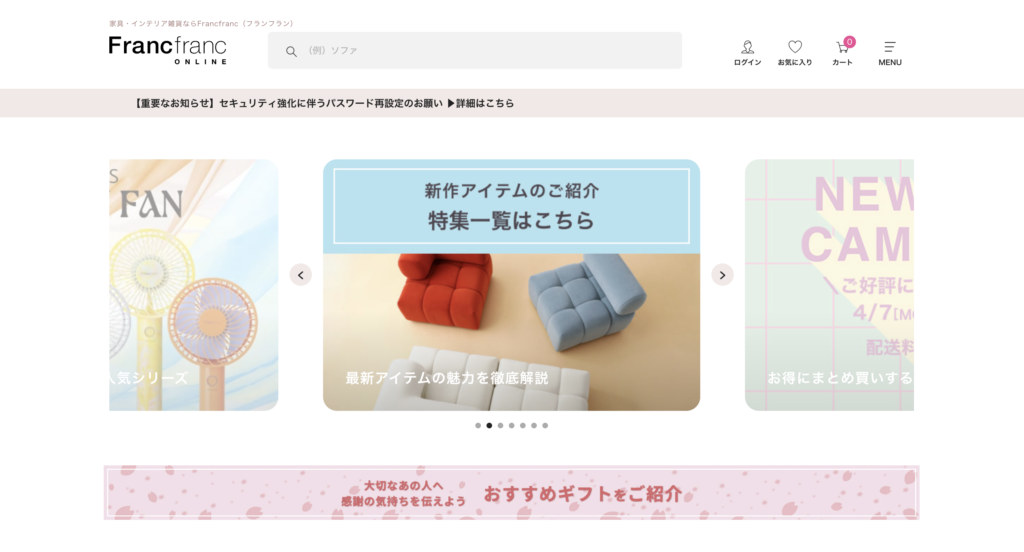Image resolution: width=1024 pixels, height=552 pixels.
Task: Select the fifth carousel pagination dot
Action: click(x=522, y=425)
